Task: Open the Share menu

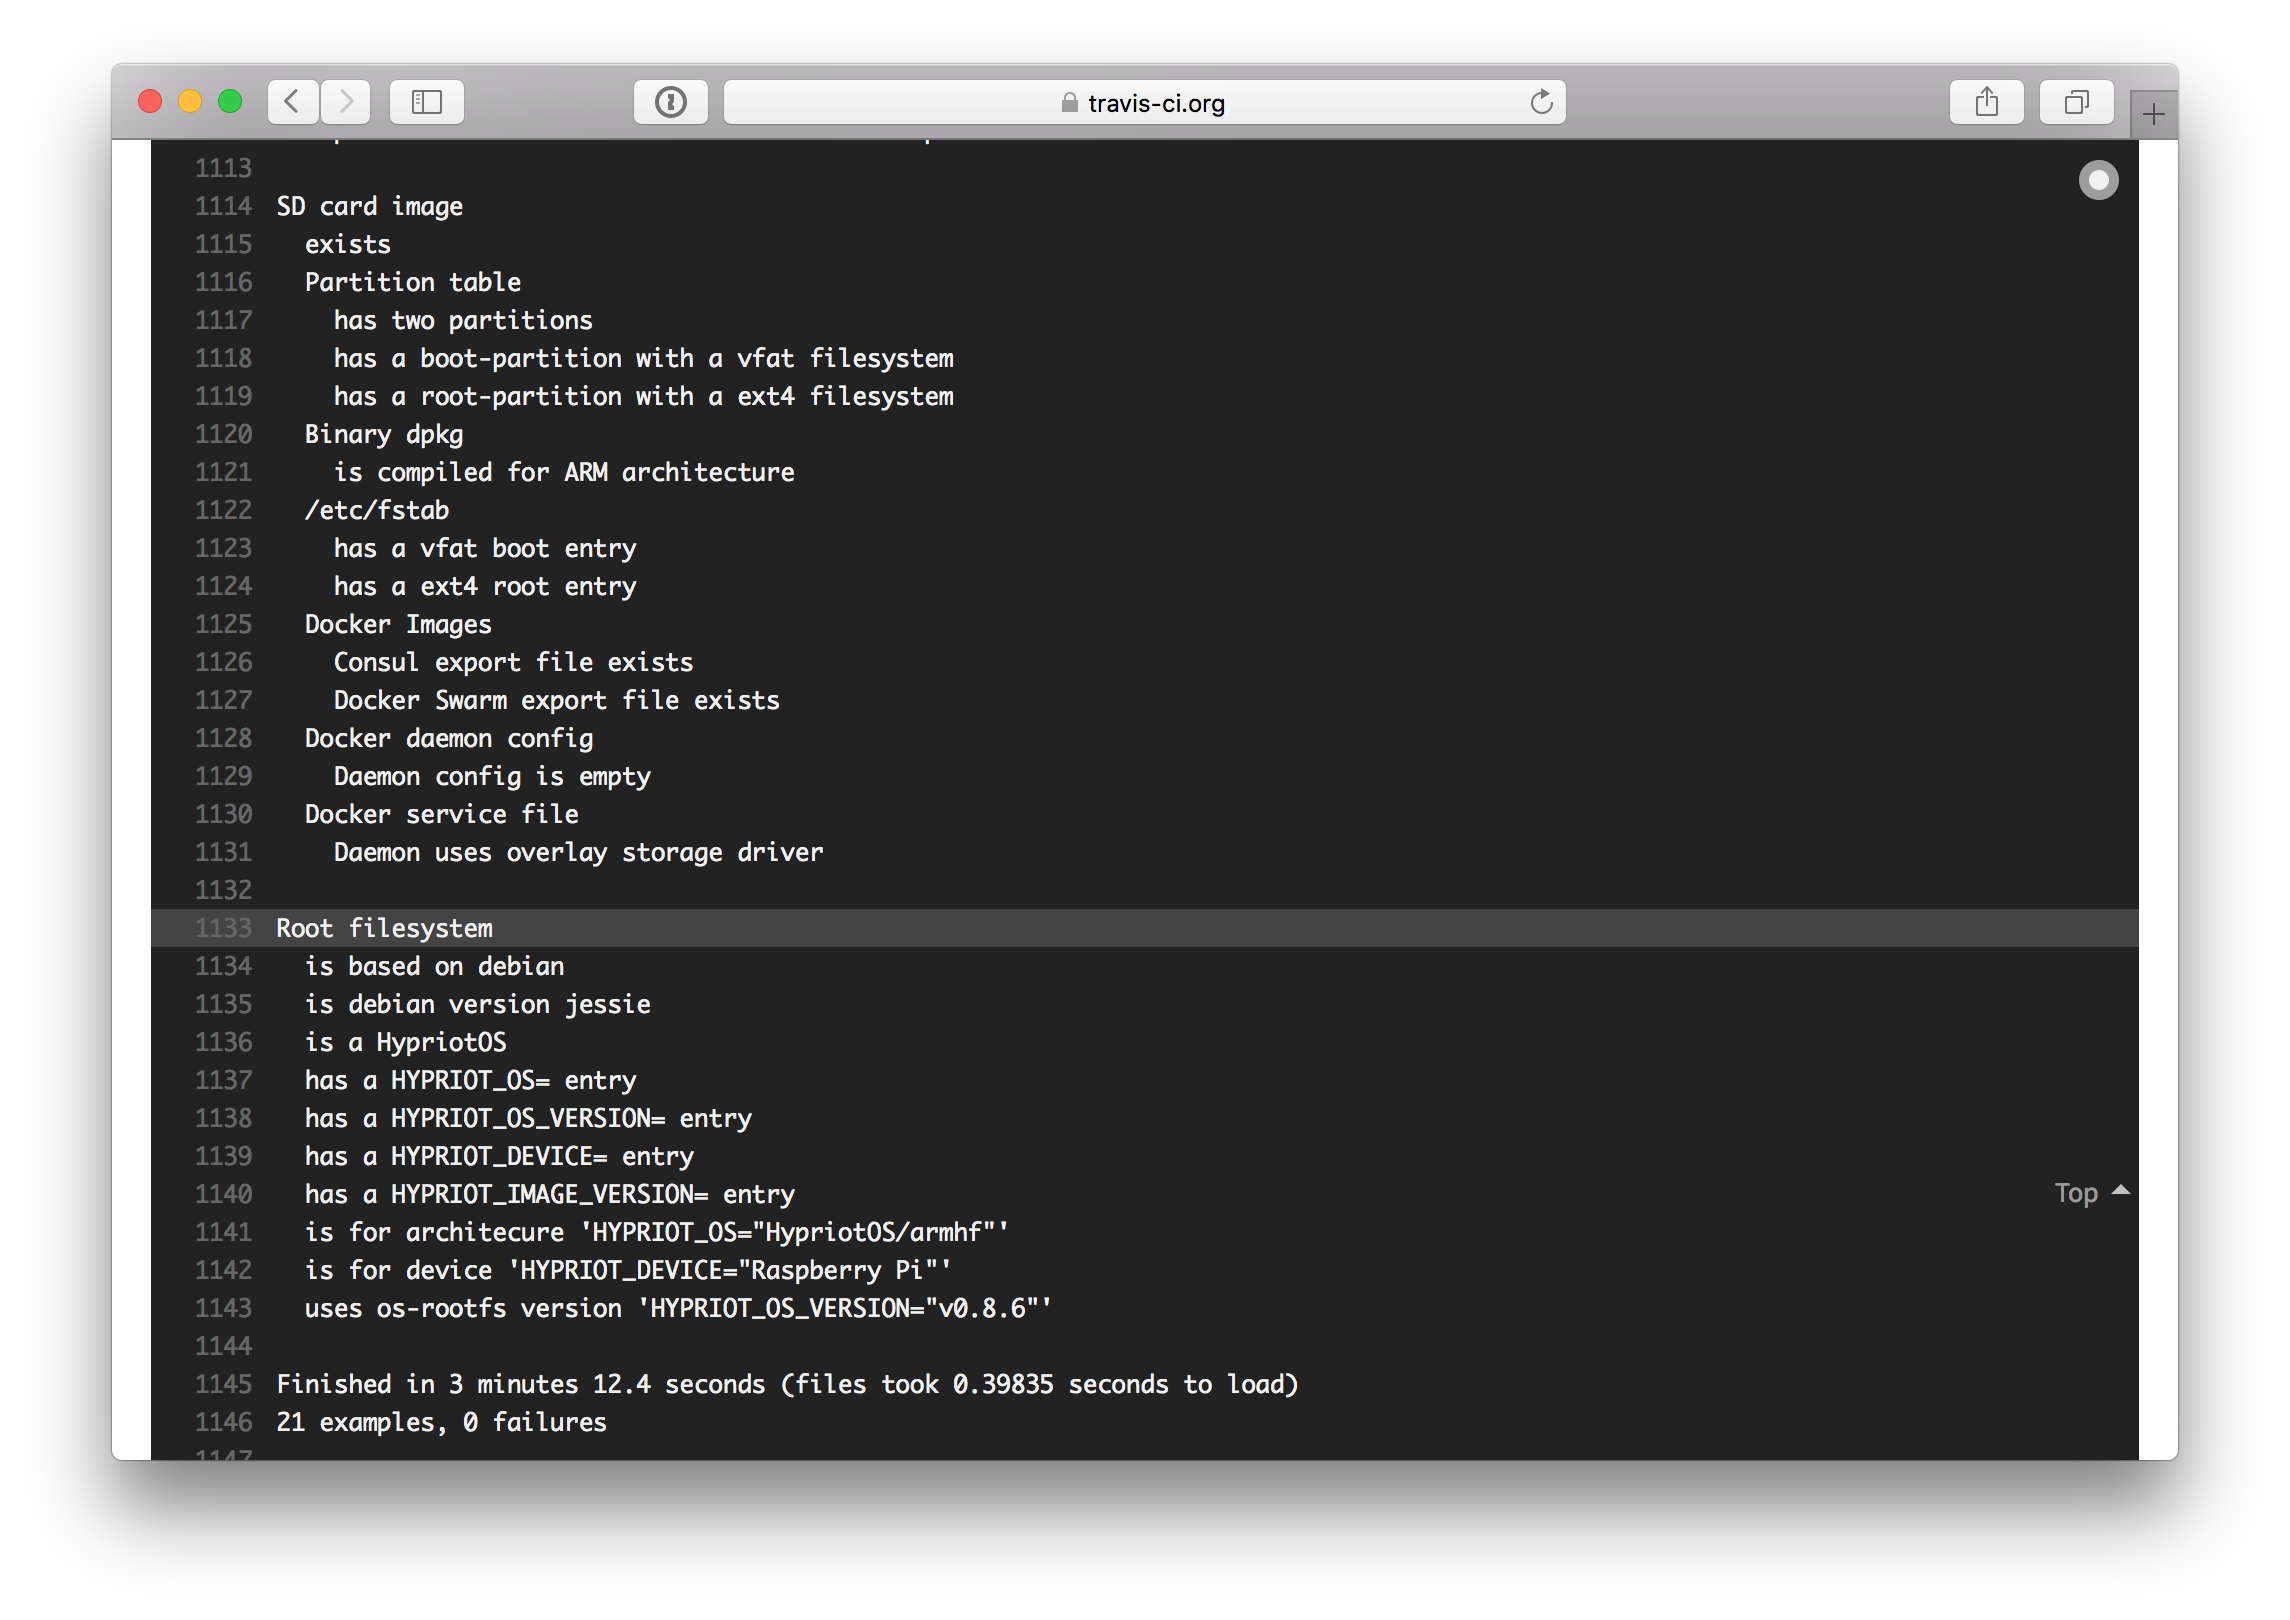Action: pos(1986,101)
